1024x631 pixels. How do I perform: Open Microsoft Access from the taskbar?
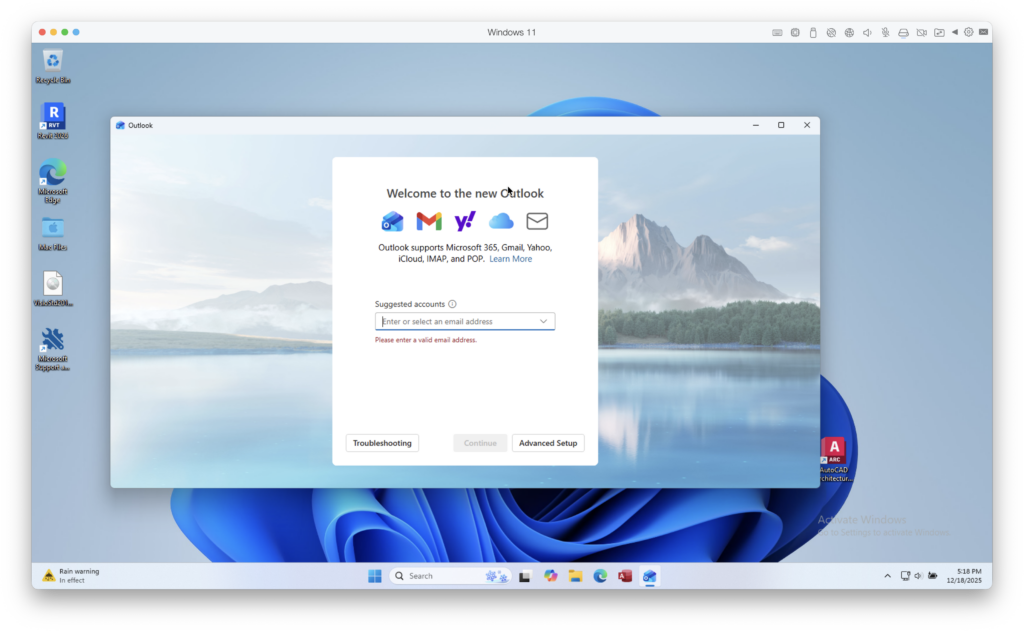(x=625, y=576)
